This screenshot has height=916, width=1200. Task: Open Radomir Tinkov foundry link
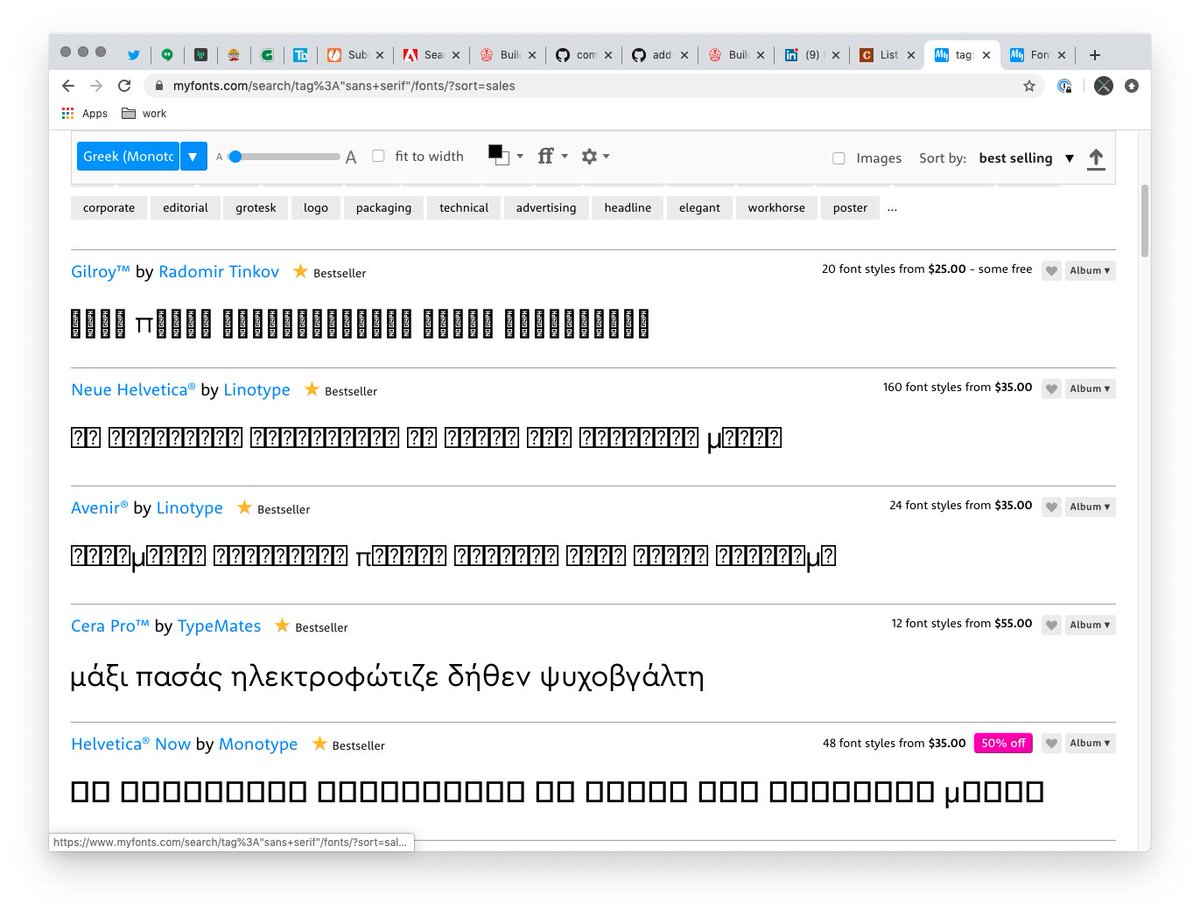click(x=219, y=271)
